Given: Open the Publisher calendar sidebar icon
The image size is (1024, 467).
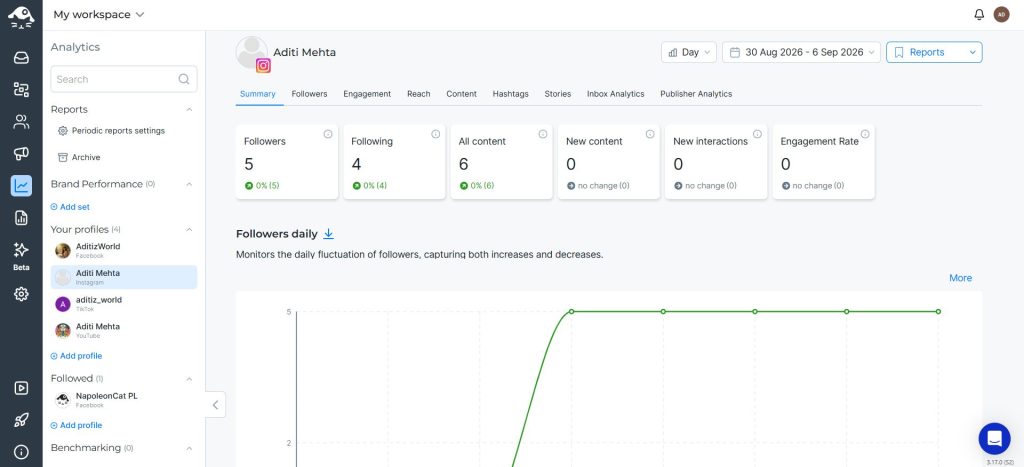Looking at the screenshot, I should pos(21,89).
